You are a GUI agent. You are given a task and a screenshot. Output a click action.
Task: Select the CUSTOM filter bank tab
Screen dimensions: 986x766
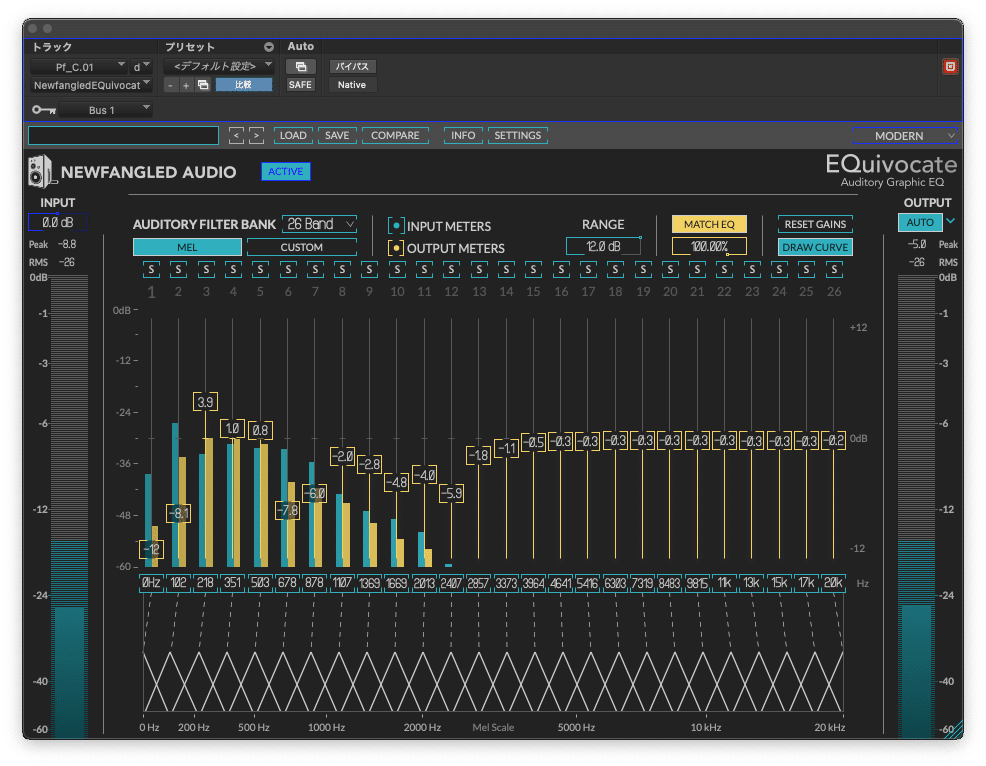(x=302, y=247)
